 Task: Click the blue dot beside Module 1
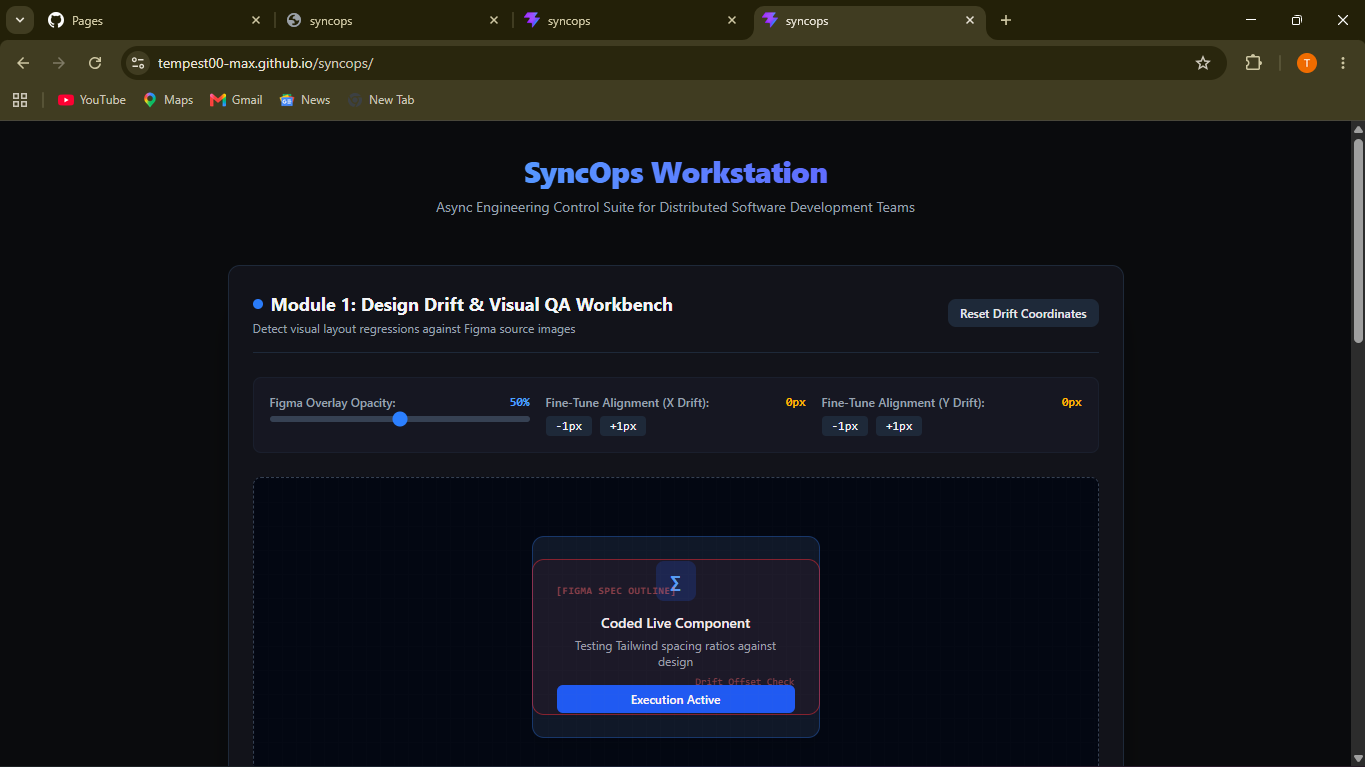pos(258,304)
